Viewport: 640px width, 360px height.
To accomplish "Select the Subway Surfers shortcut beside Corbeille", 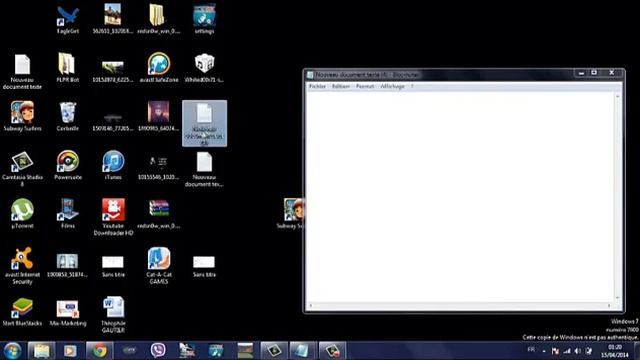I will click(x=22, y=117).
